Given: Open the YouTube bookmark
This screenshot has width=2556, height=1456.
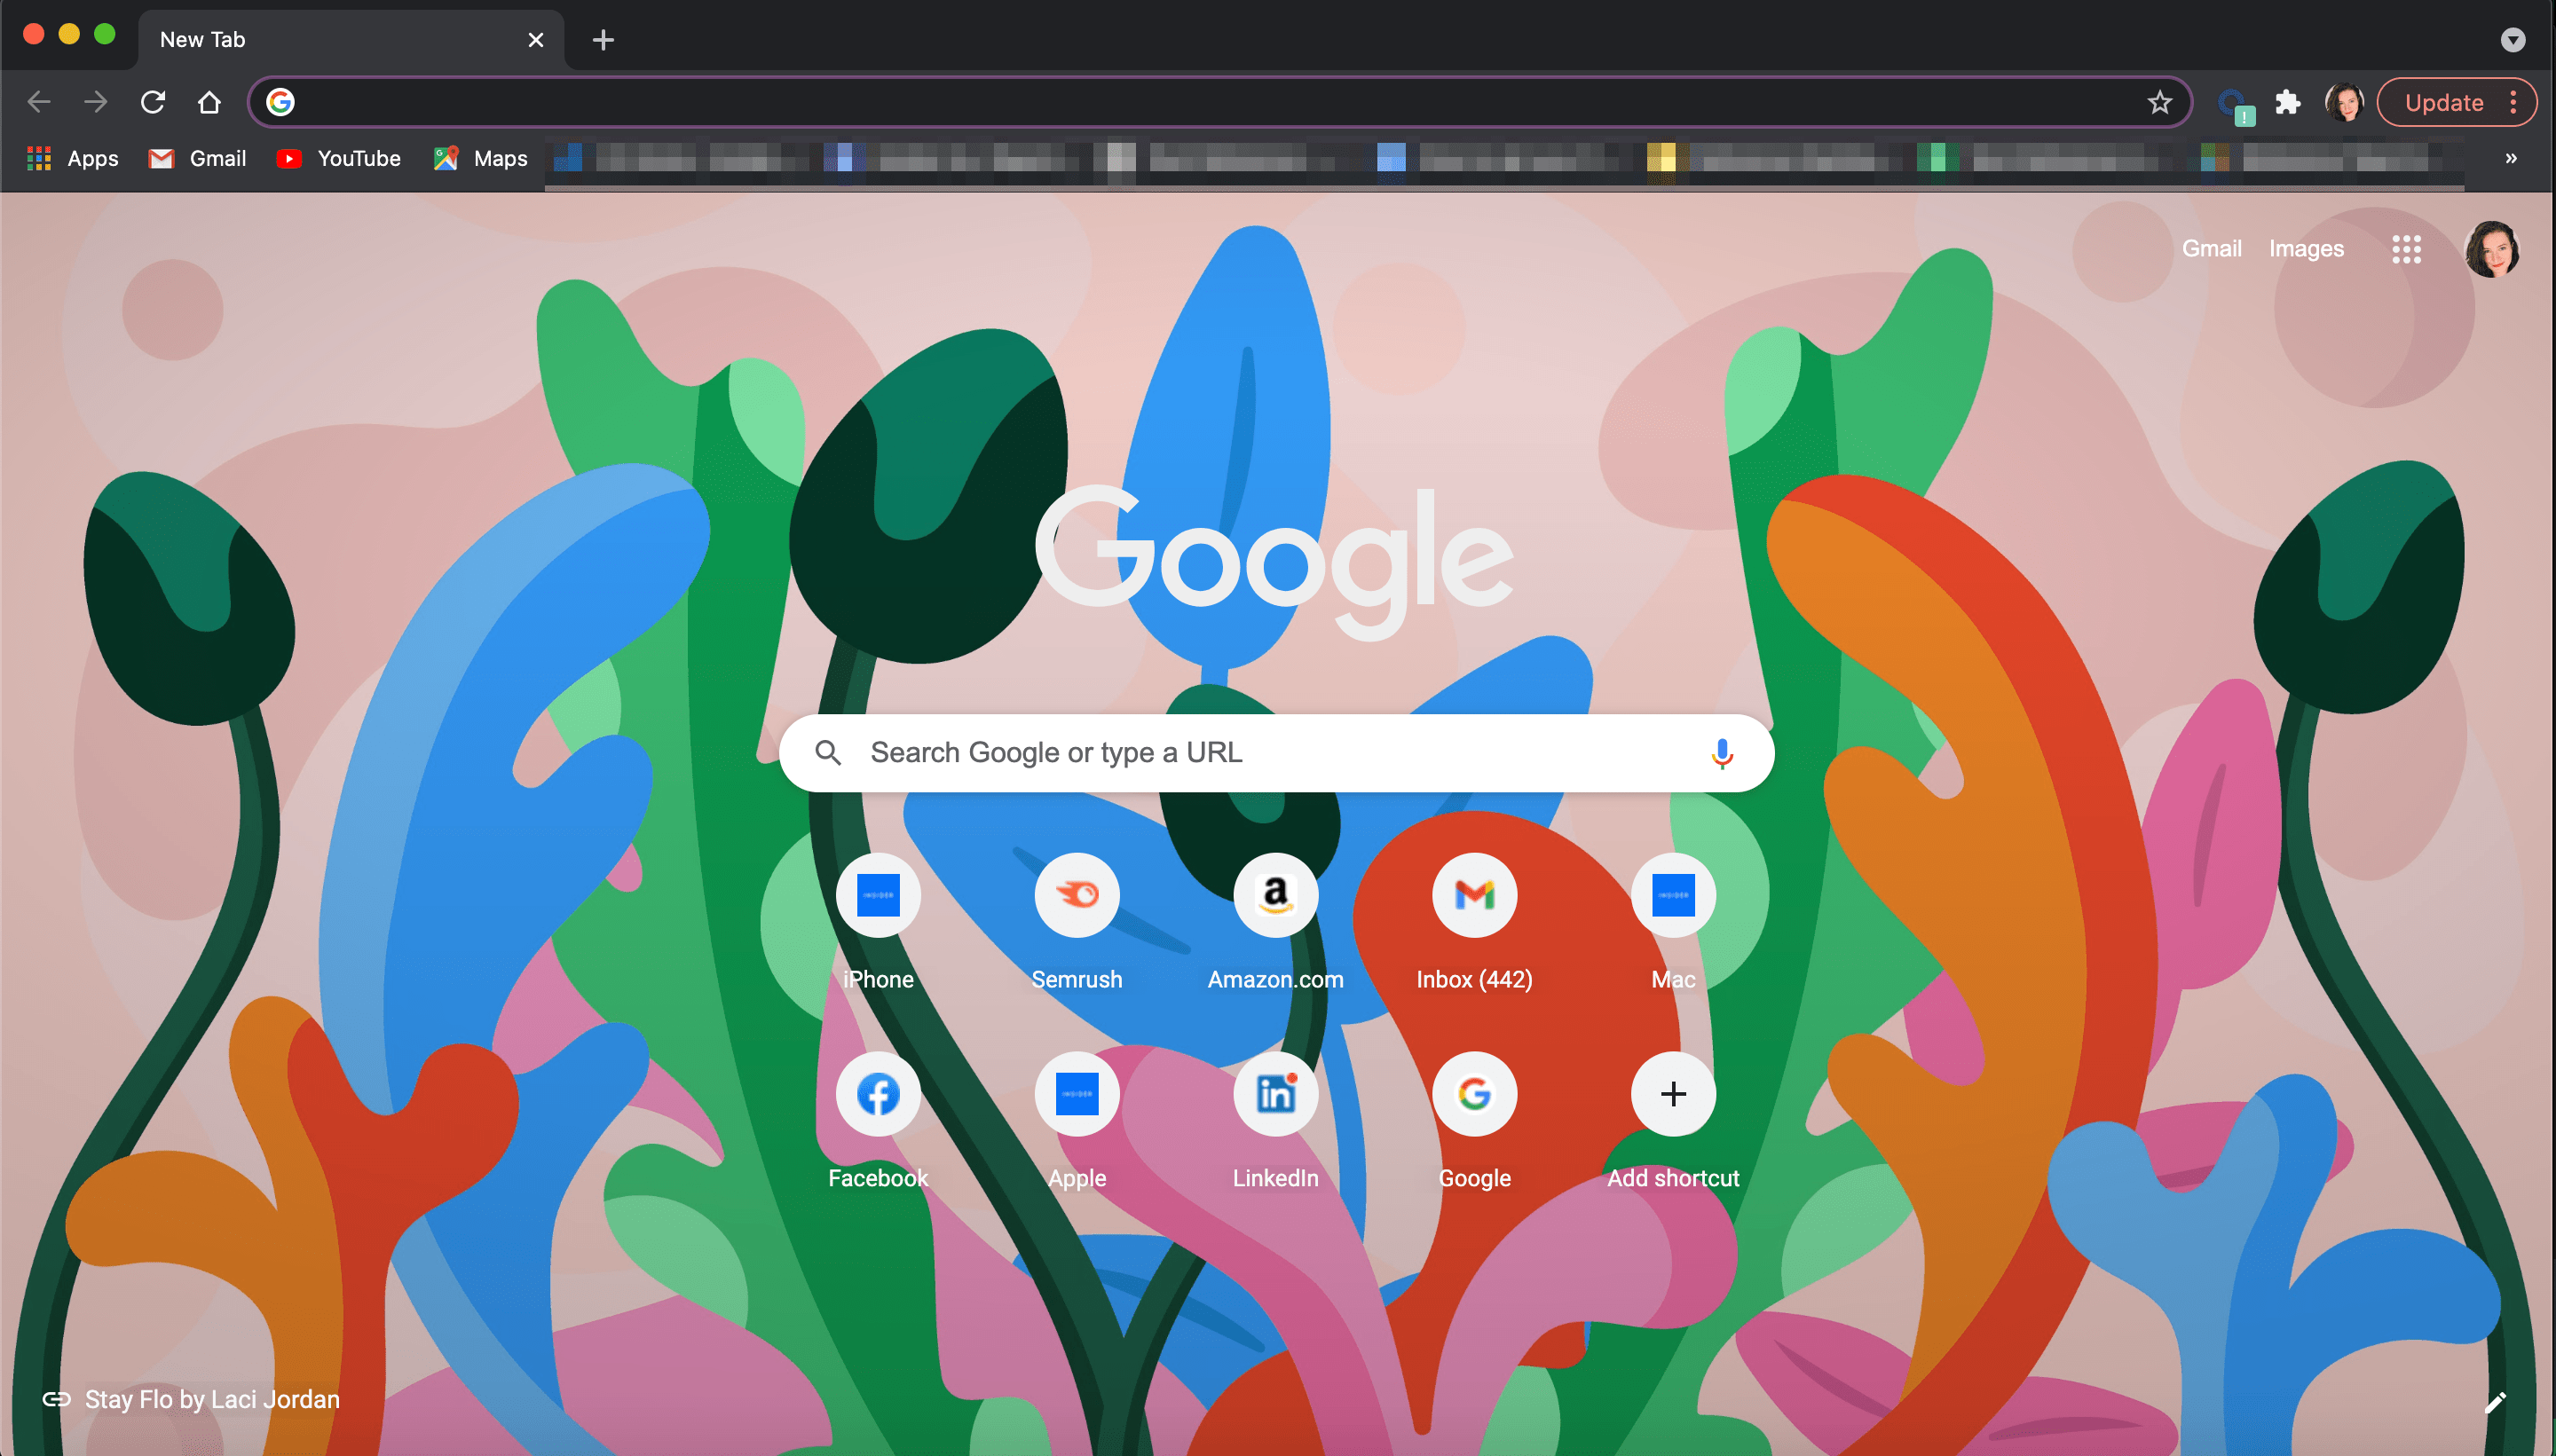Looking at the screenshot, I should [x=339, y=158].
